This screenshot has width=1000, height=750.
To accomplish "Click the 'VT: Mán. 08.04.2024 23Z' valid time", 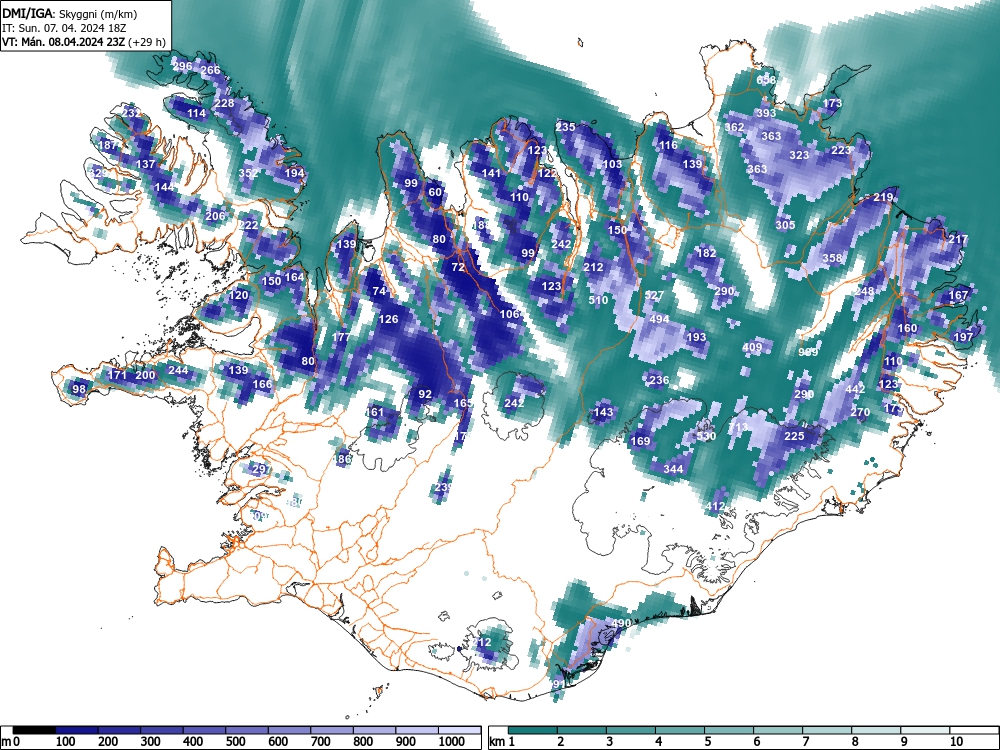I will click(64, 43).
